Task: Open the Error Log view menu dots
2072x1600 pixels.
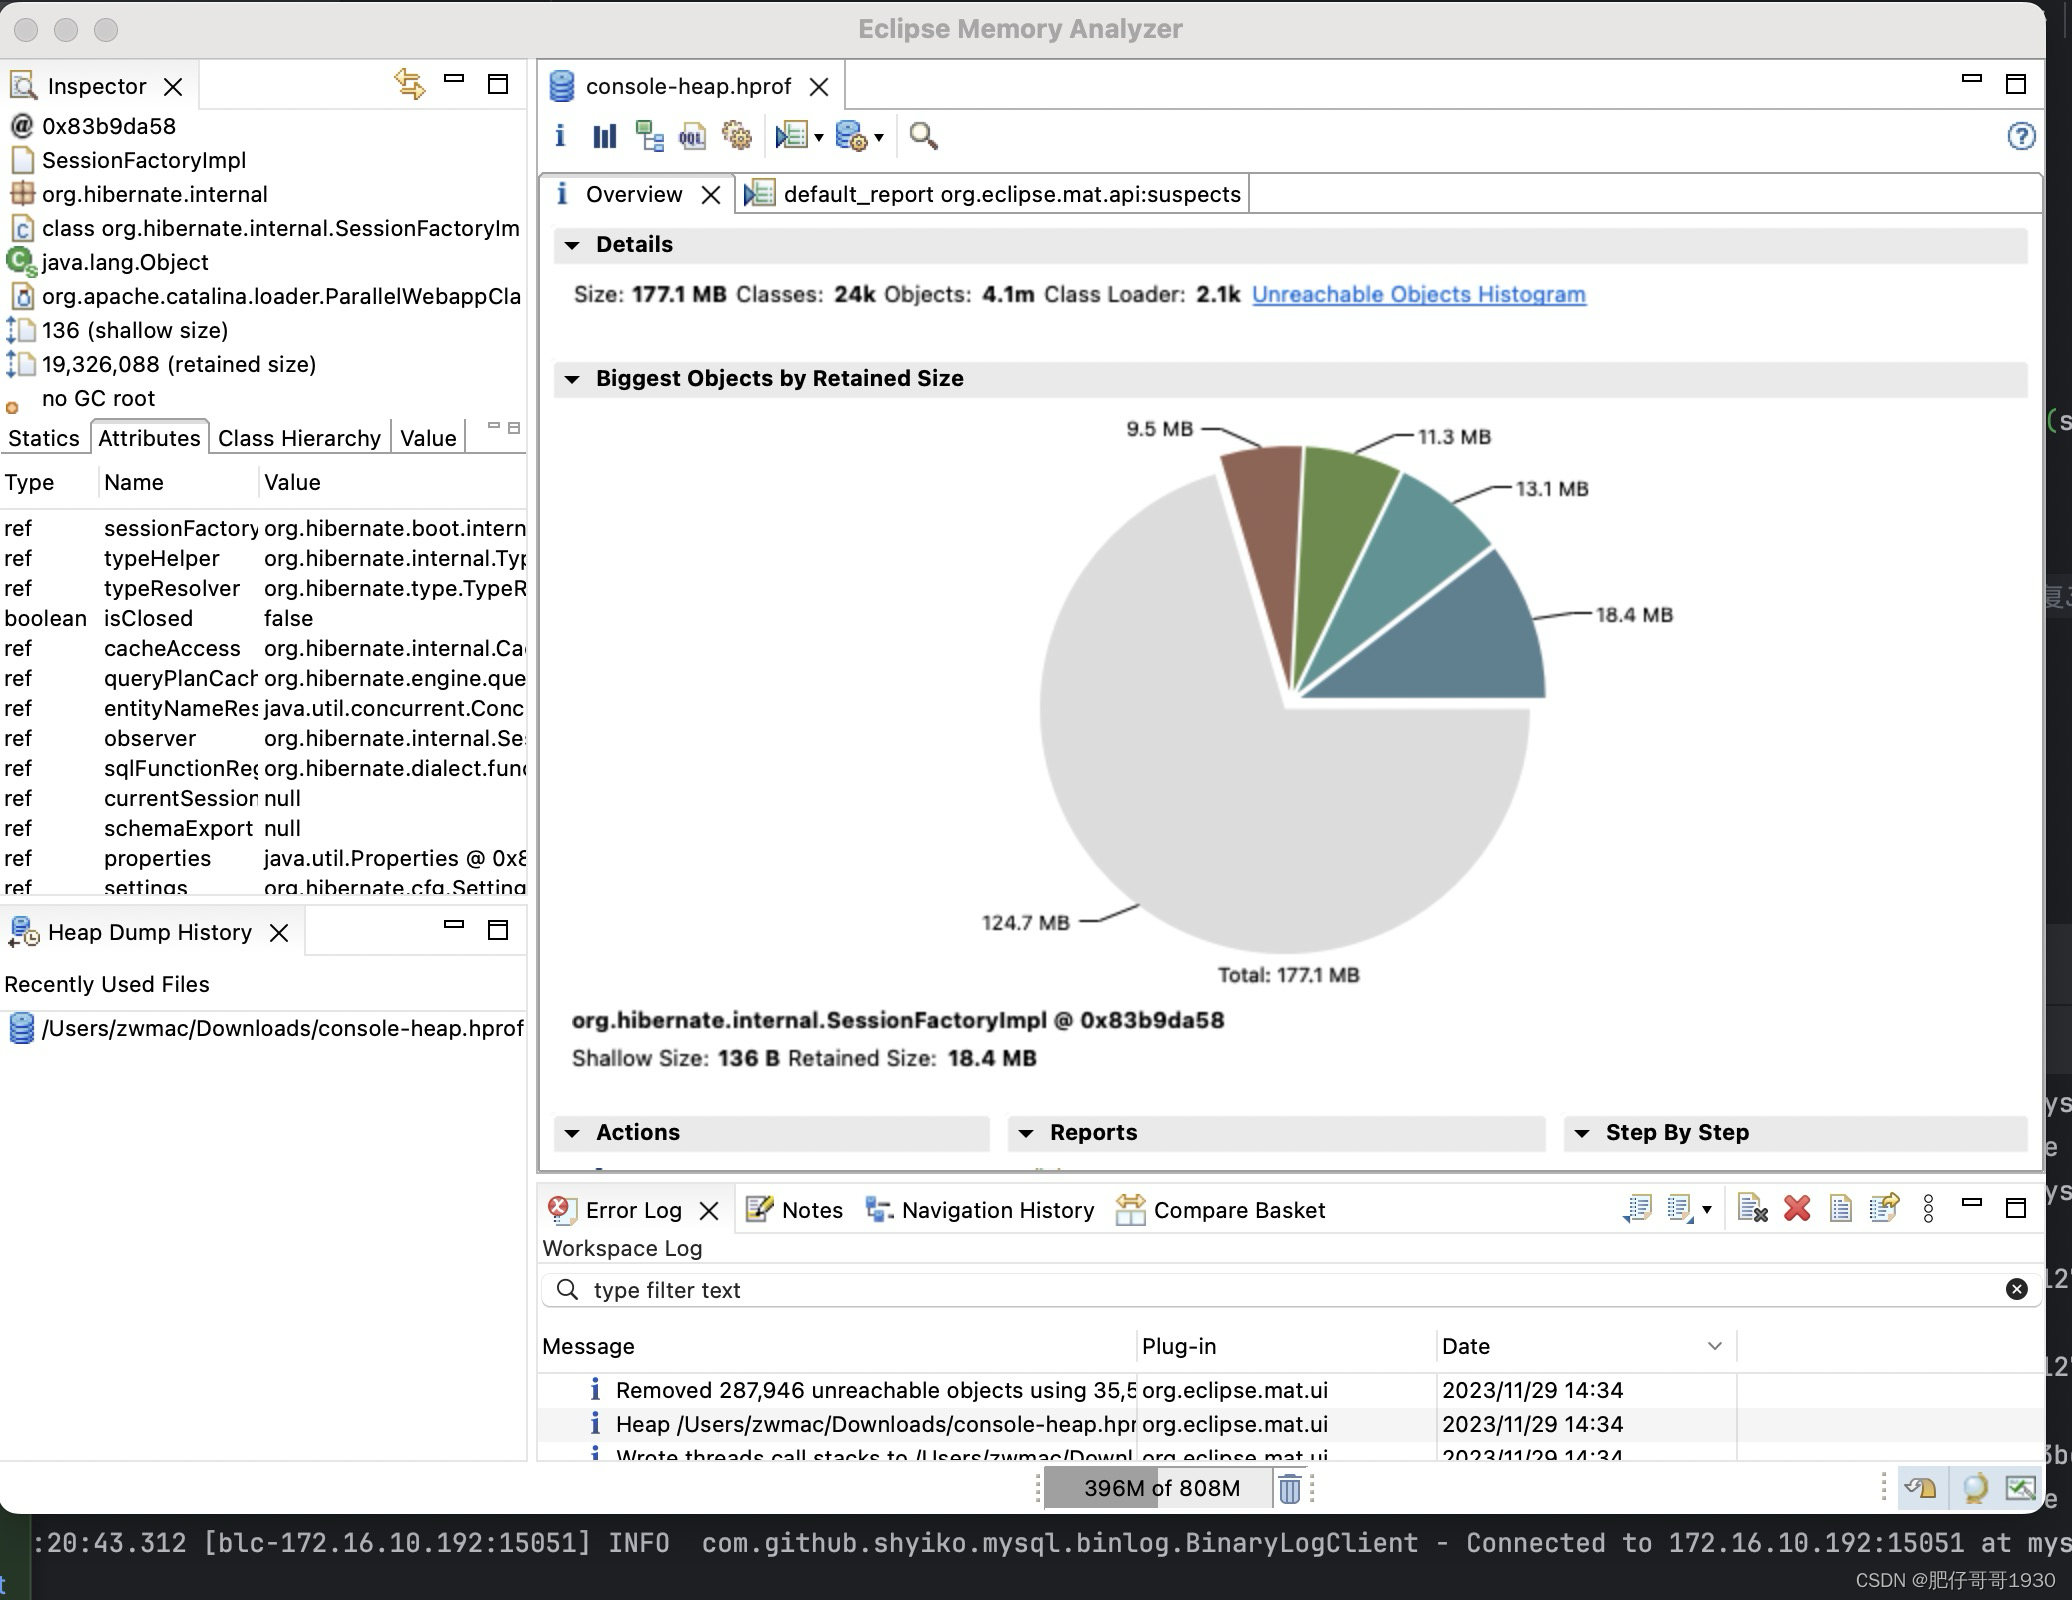Action: pos(1928,1209)
